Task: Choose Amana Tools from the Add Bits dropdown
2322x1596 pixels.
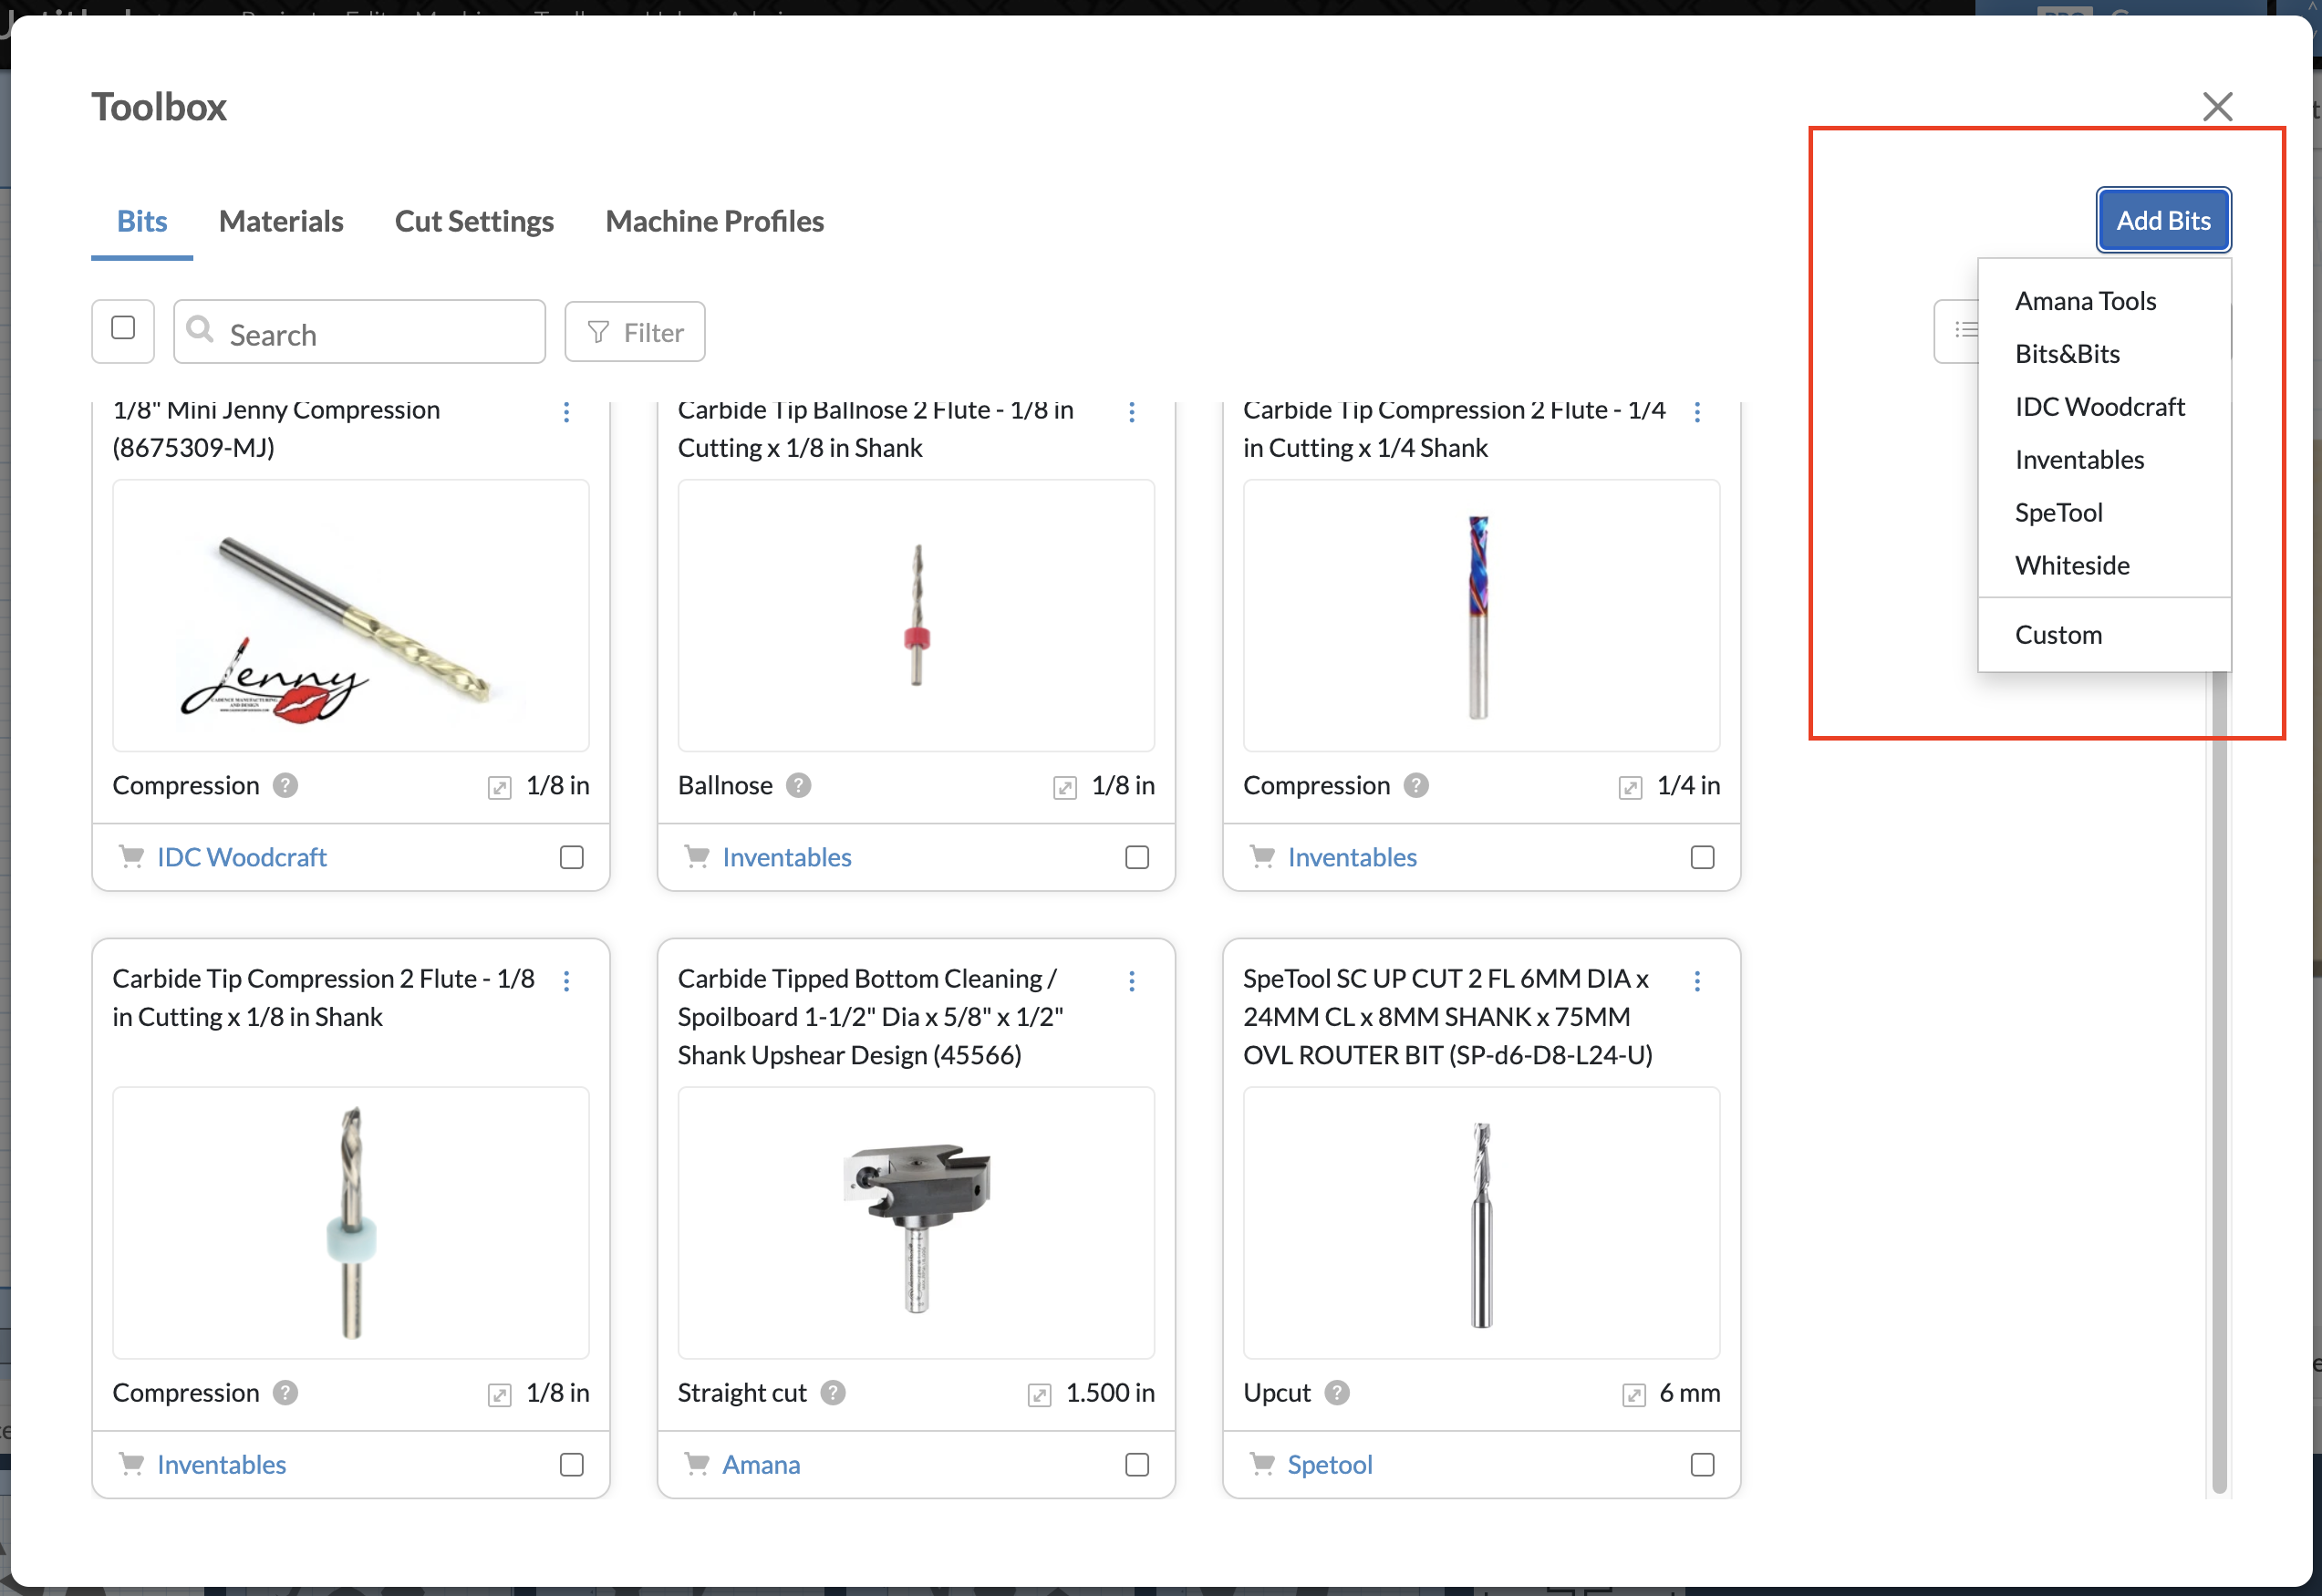Action: (x=2085, y=300)
